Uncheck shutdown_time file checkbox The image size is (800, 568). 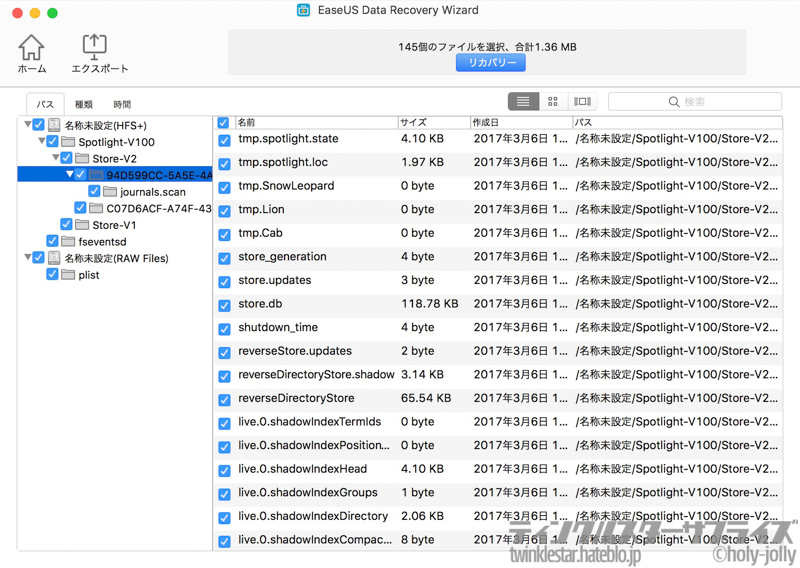tap(224, 329)
